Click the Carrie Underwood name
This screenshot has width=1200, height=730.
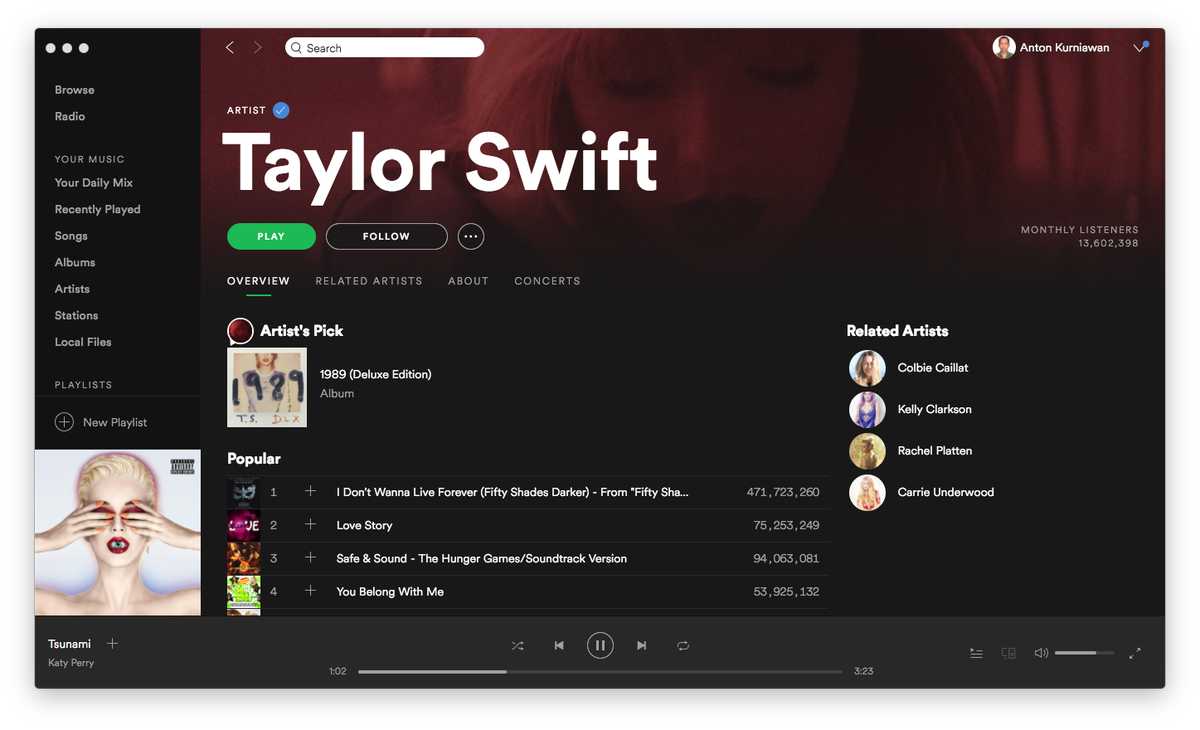[x=945, y=492]
